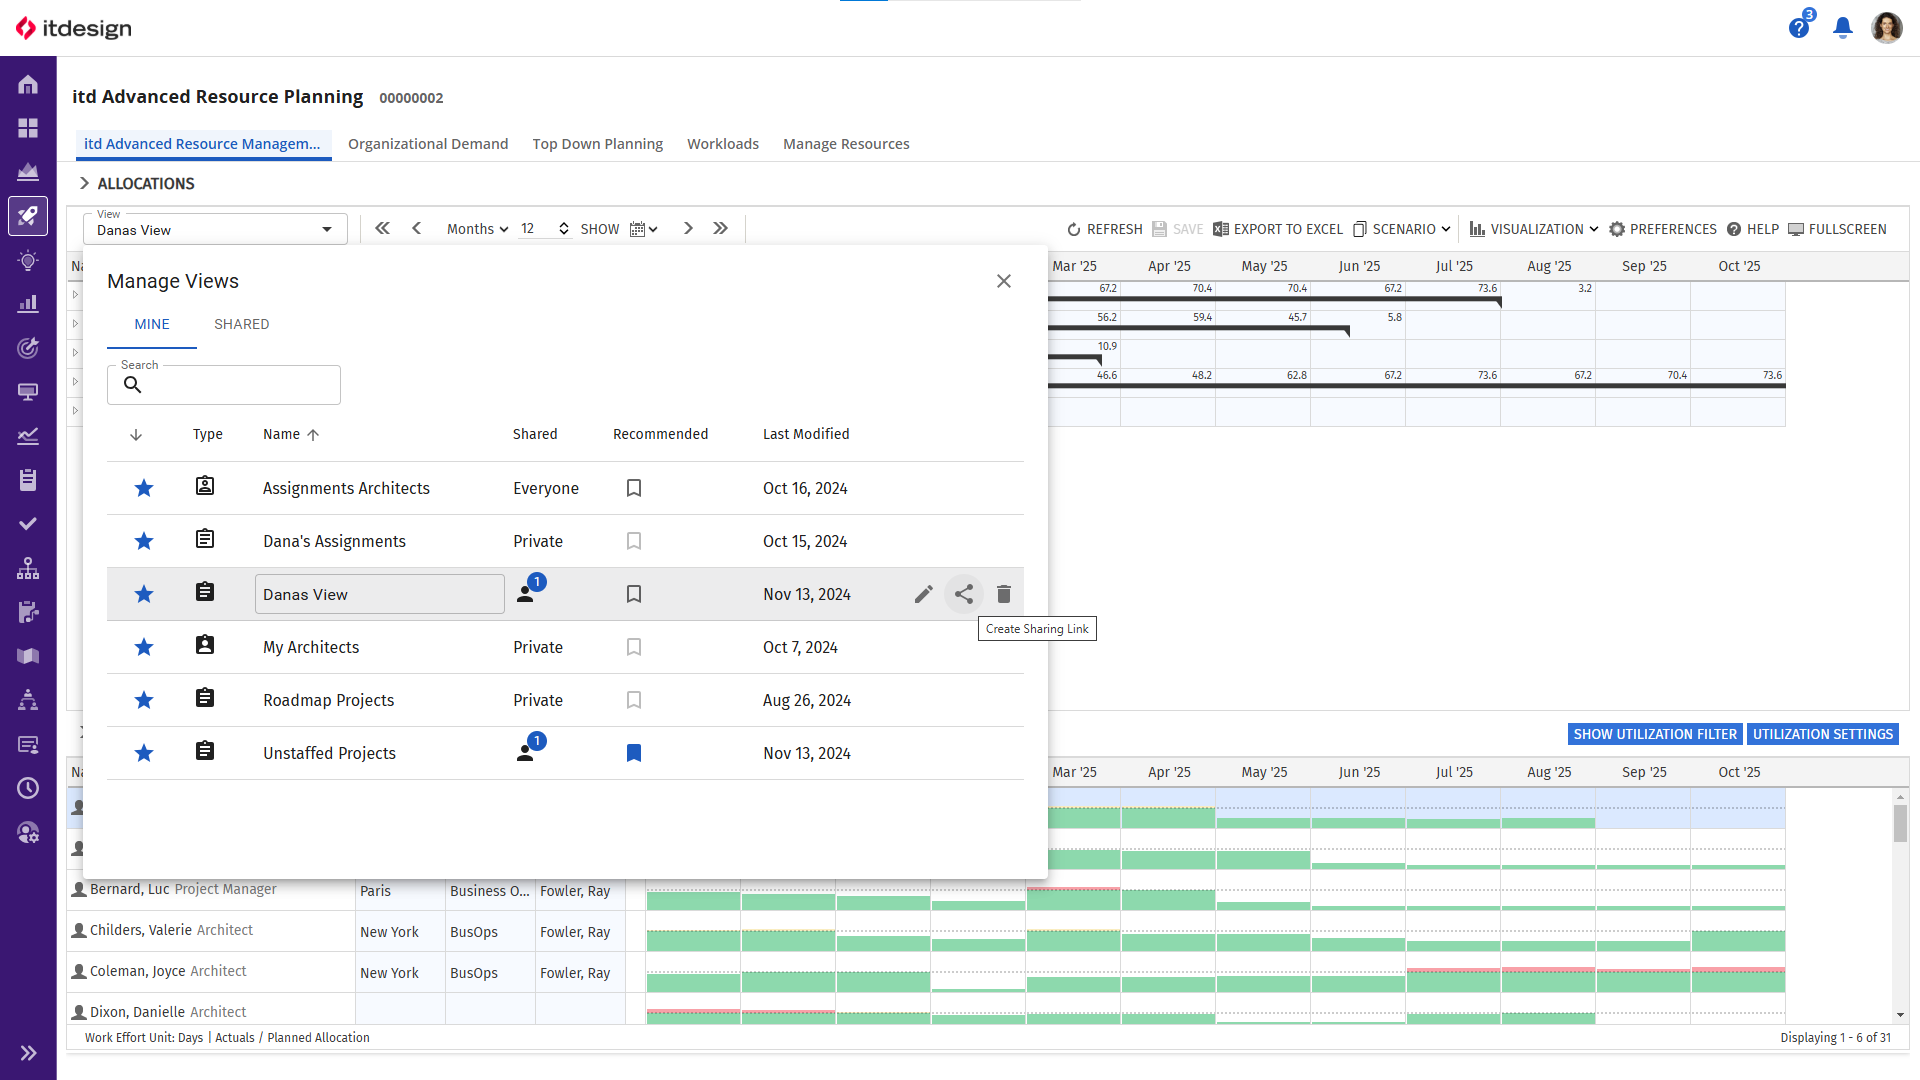Select Childers, Valerie resource row
Viewport: 1920px width, 1080px height.
pos(171,930)
